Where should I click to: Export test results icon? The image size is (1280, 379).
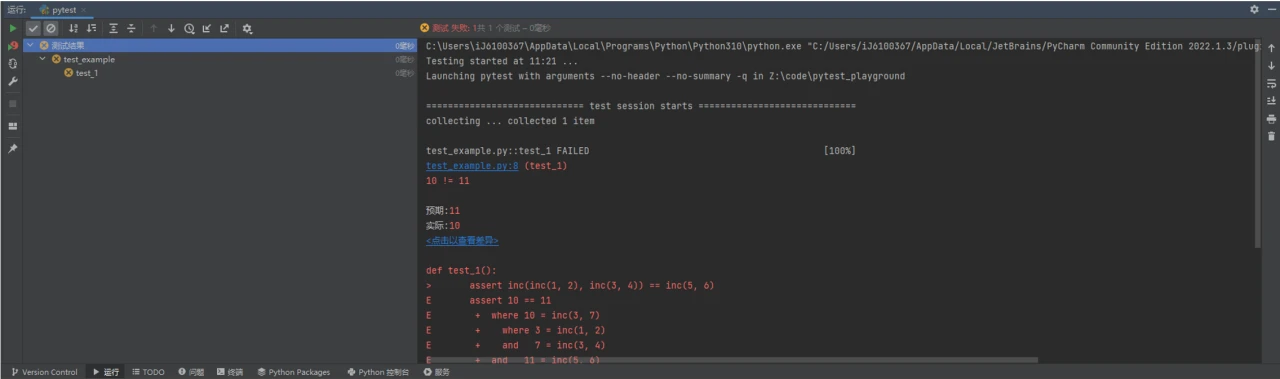pyautogui.click(x=224, y=28)
